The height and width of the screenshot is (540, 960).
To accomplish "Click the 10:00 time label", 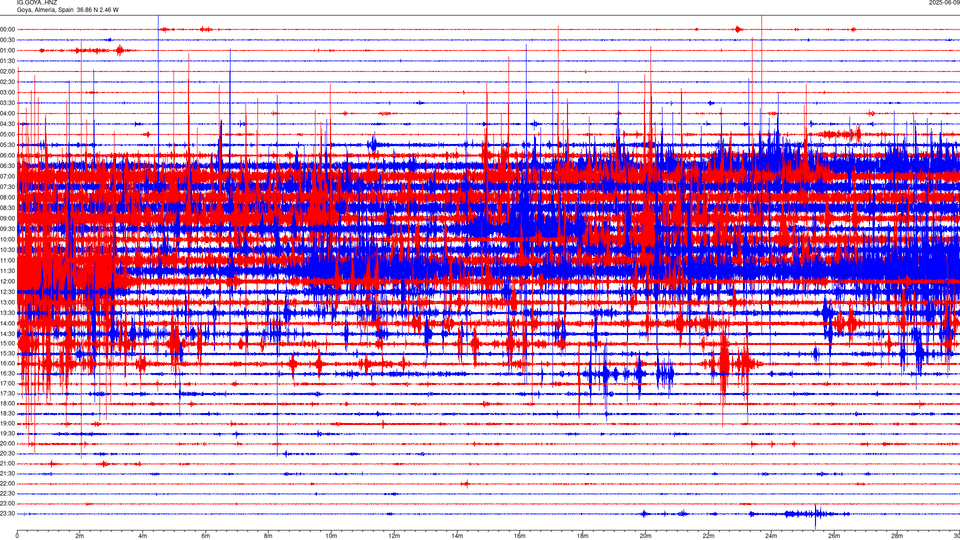I will [7, 239].
